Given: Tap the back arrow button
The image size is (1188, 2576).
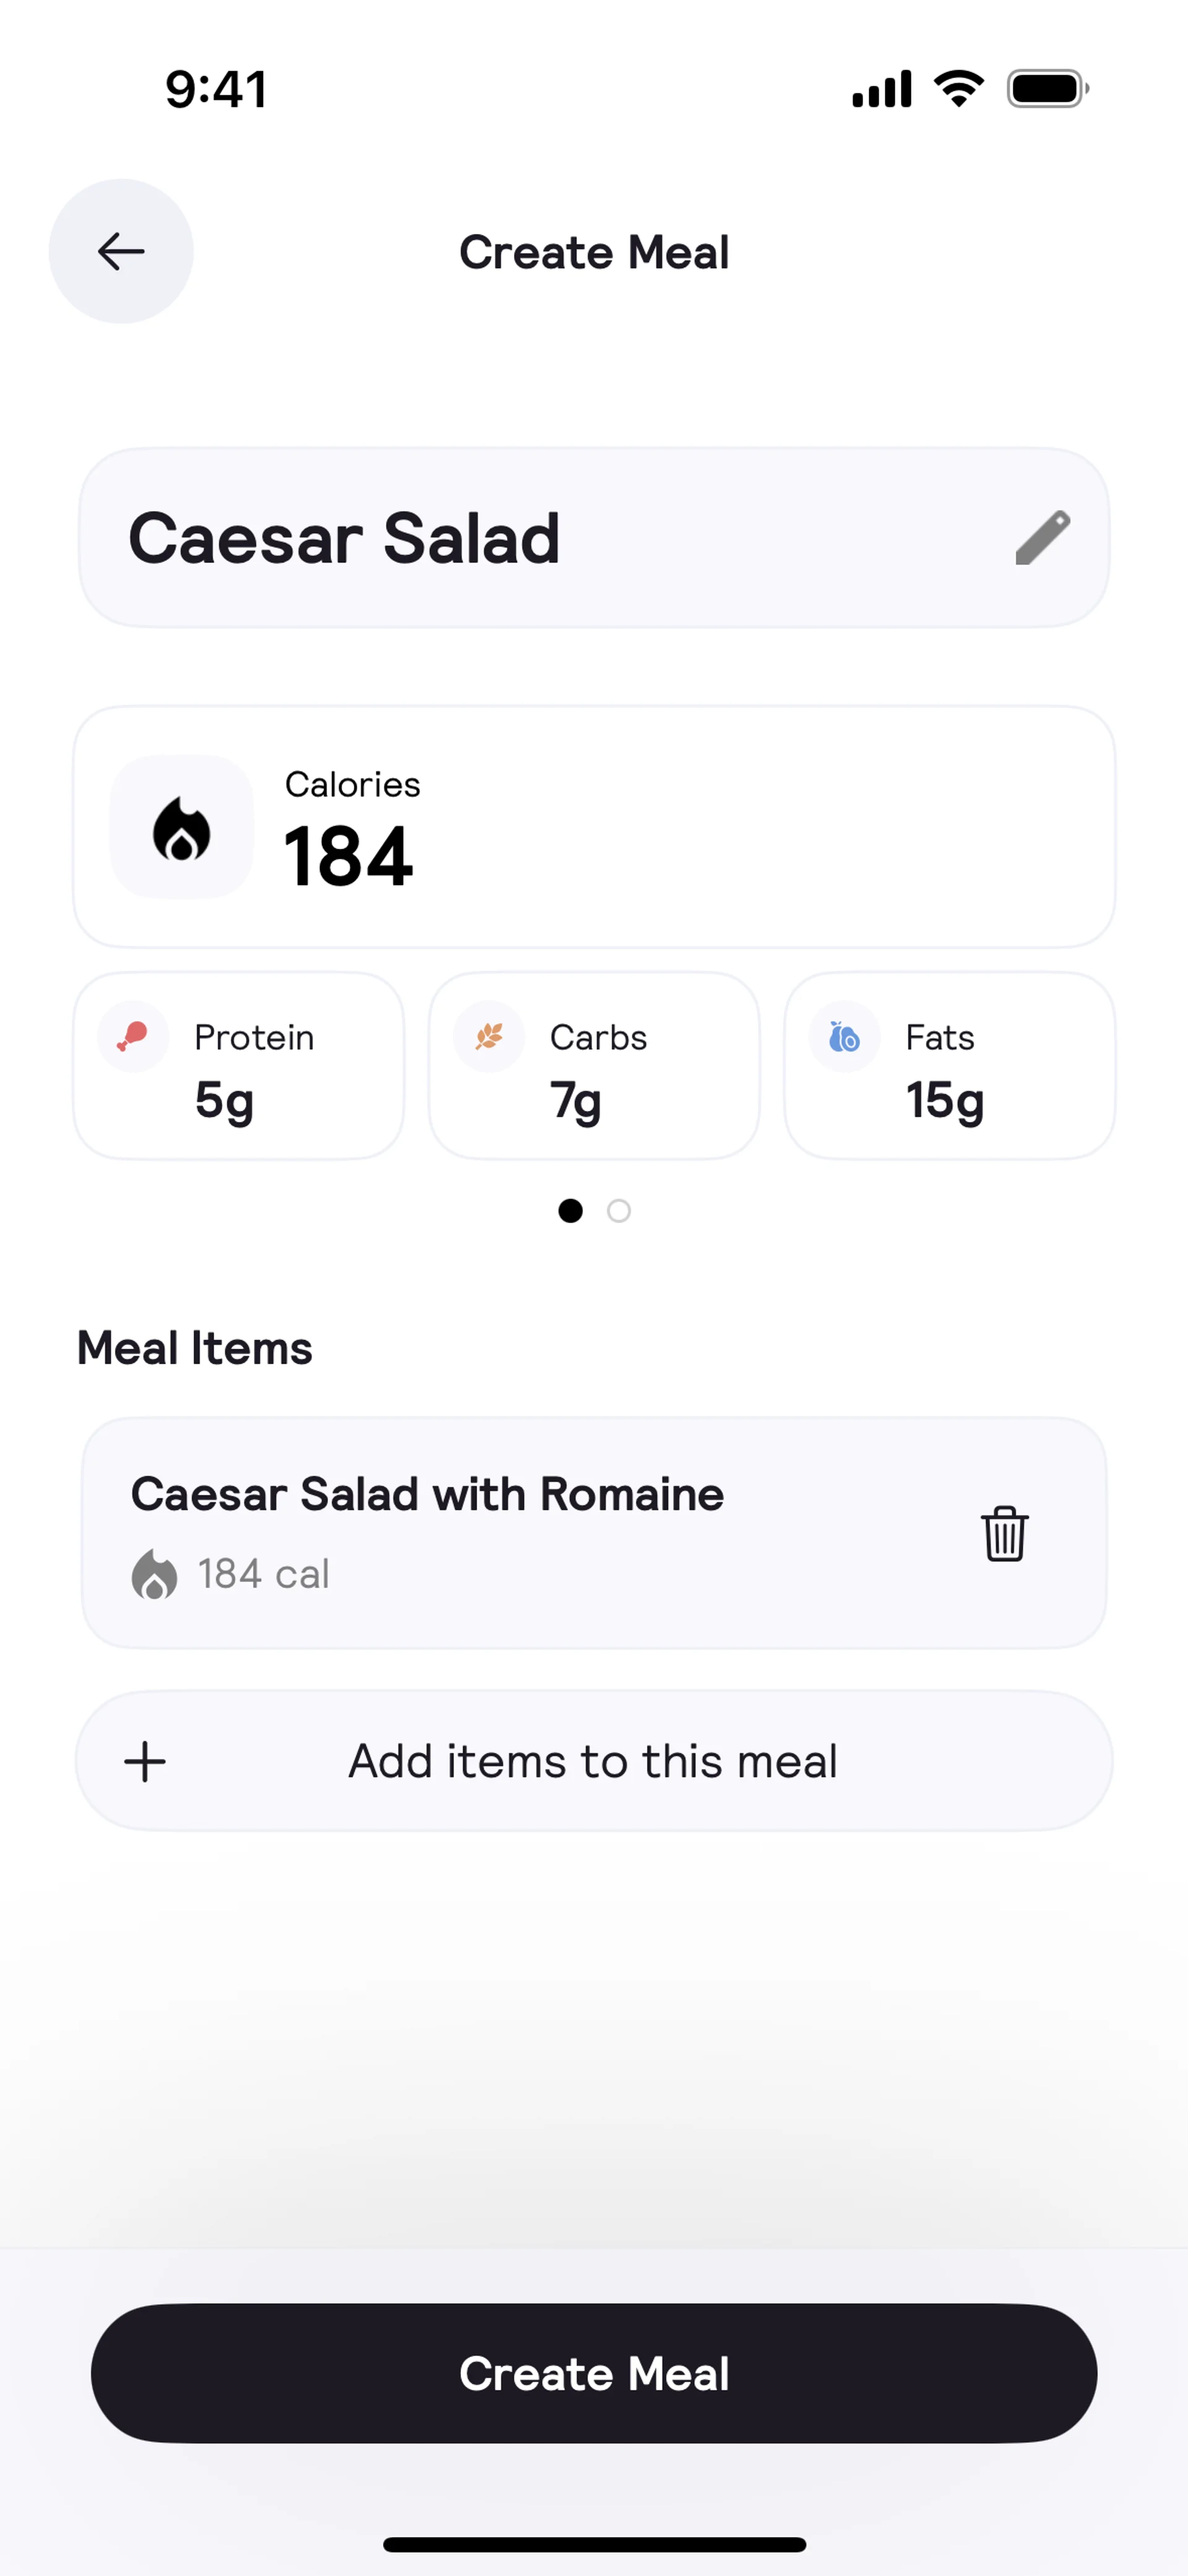Looking at the screenshot, I should click(x=121, y=251).
